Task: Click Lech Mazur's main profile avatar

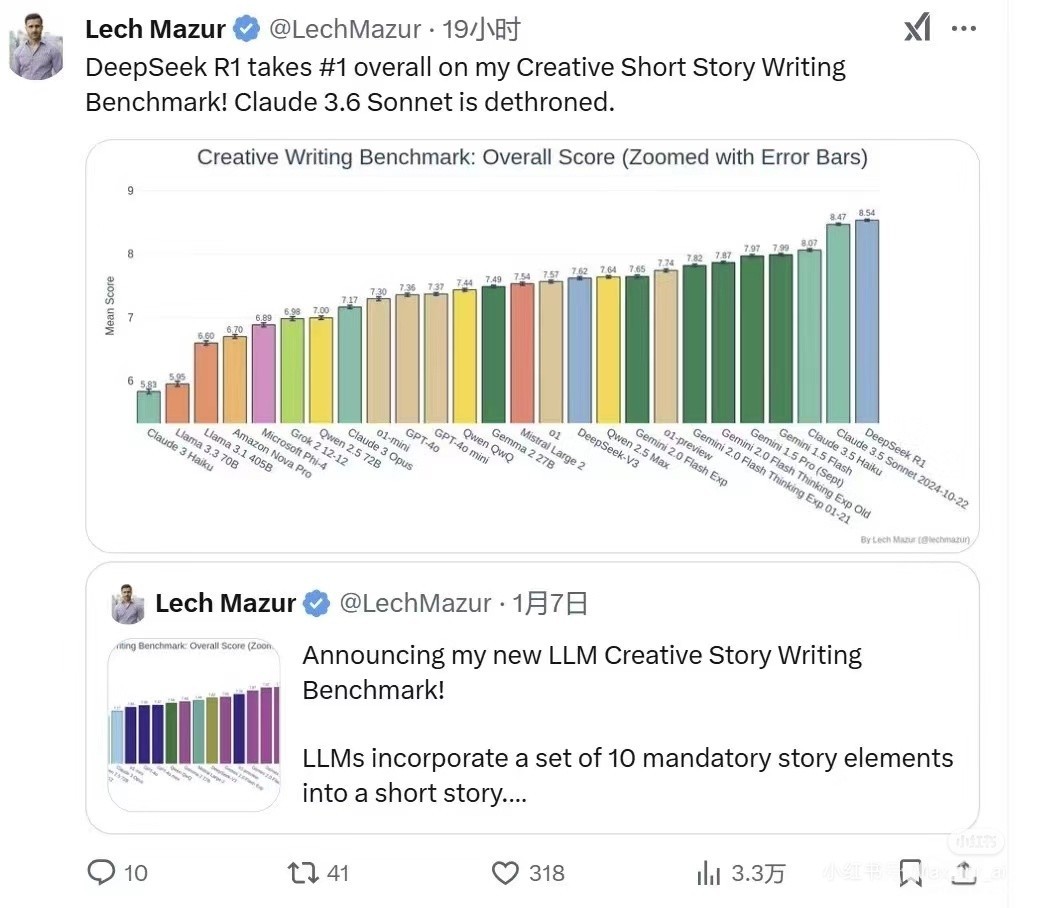Action: tap(36, 46)
